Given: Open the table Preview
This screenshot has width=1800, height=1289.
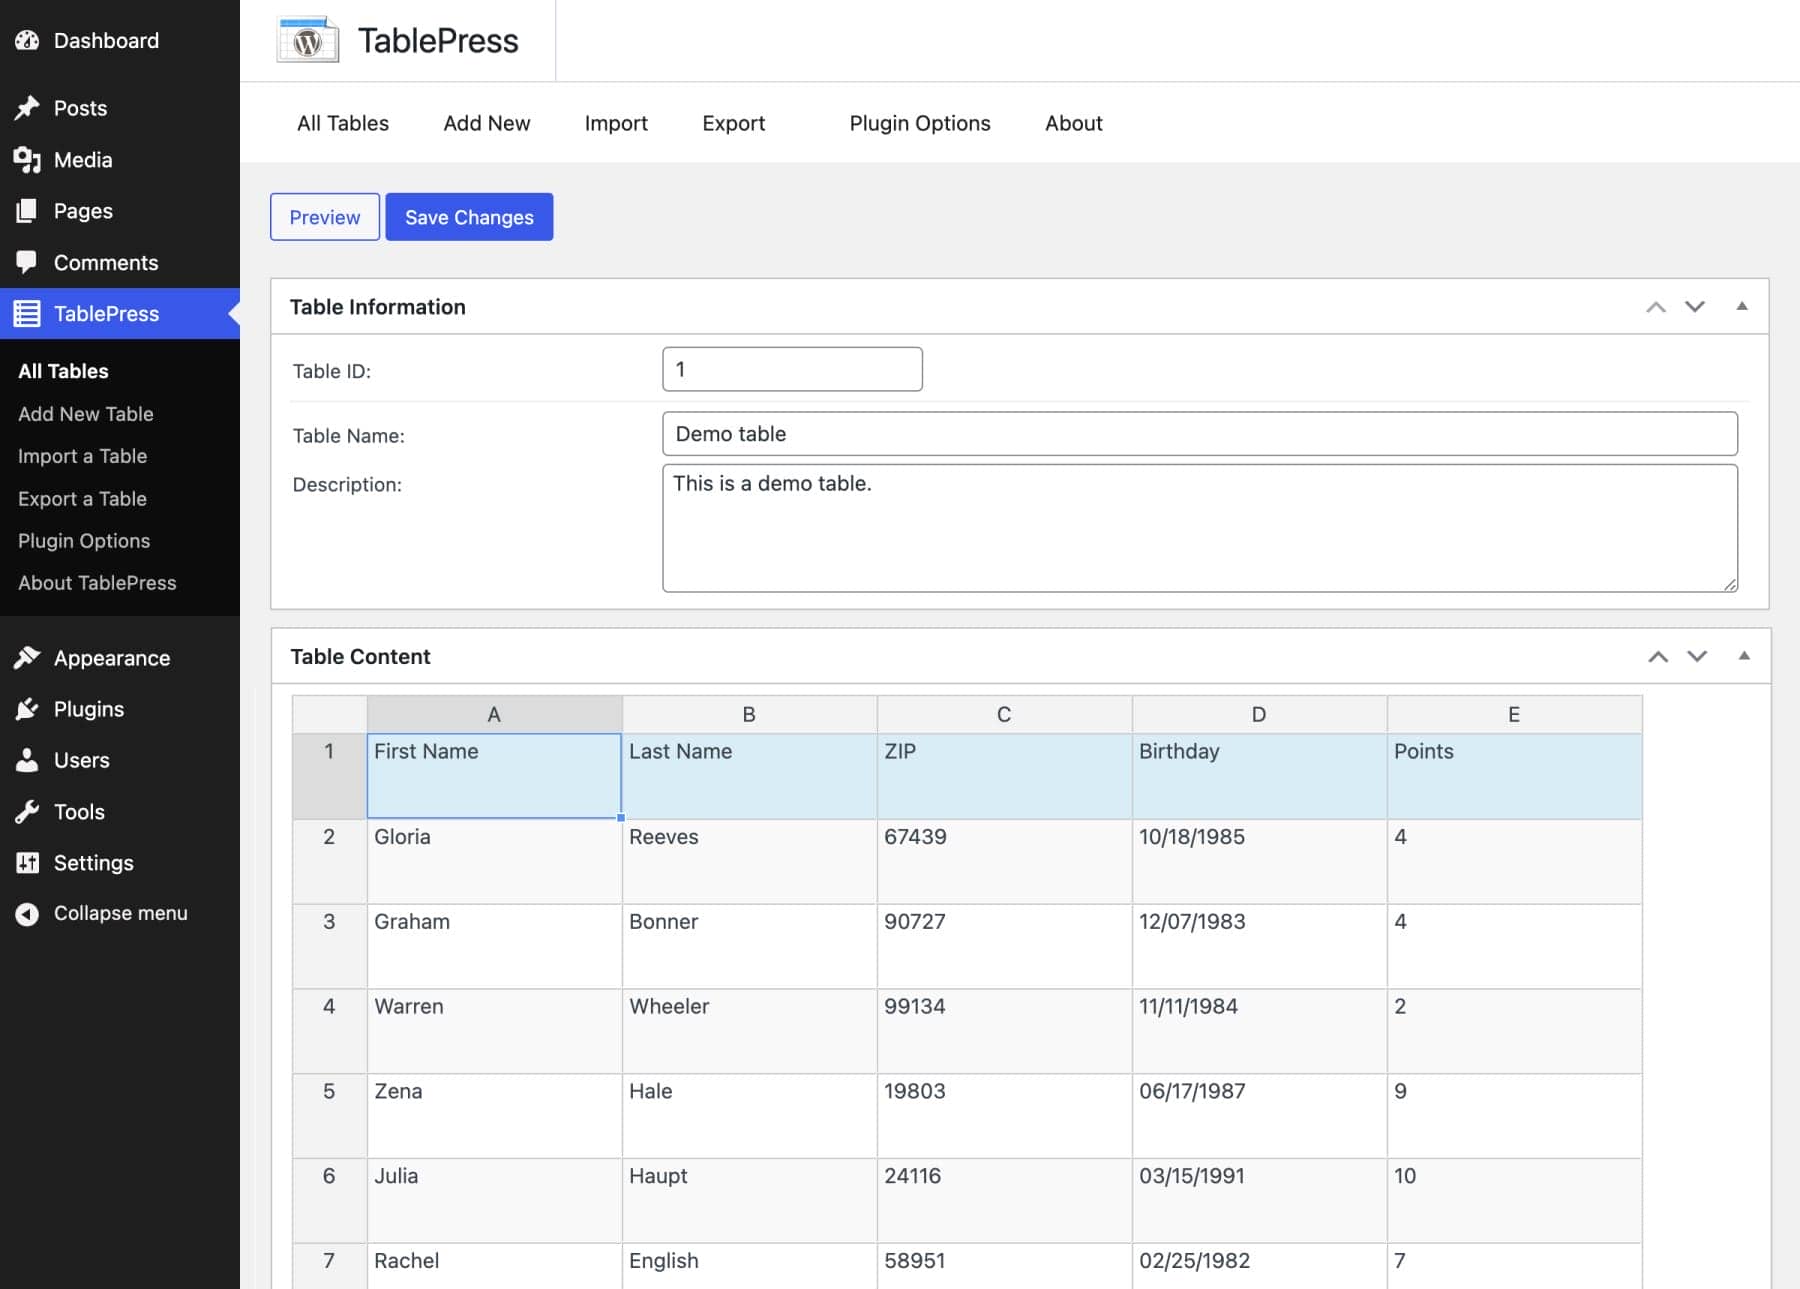Looking at the screenshot, I should pyautogui.click(x=324, y=216).
